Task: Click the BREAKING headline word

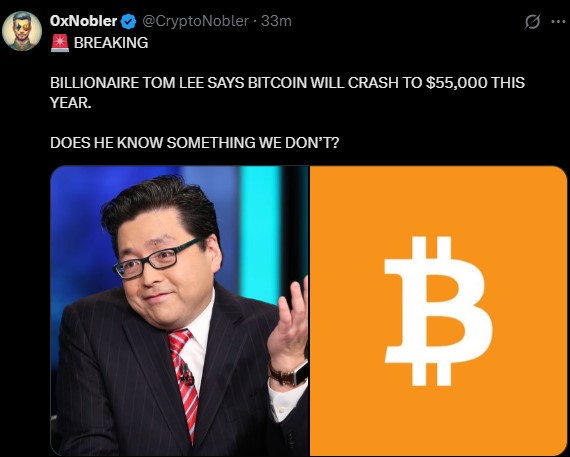Action: coord(111,43)
